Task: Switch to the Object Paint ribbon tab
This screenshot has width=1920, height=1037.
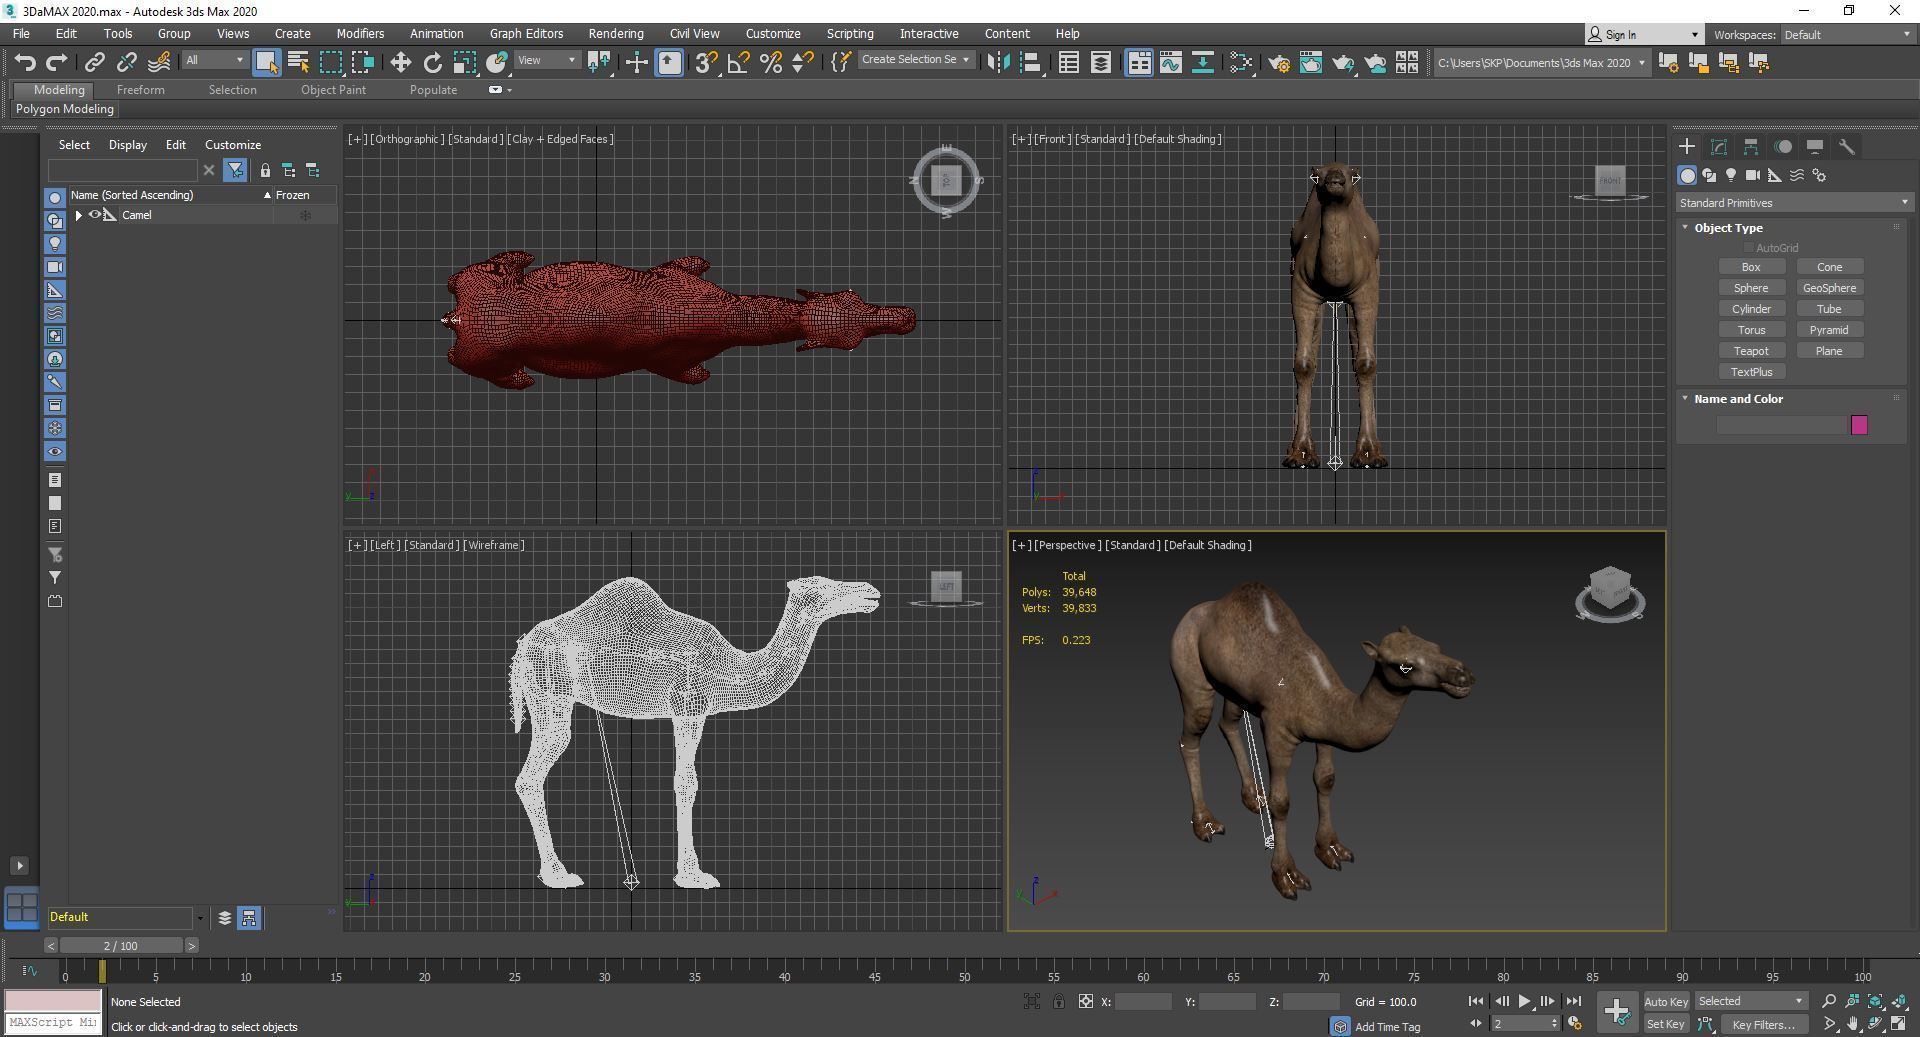Action: (x=333, y=89)
